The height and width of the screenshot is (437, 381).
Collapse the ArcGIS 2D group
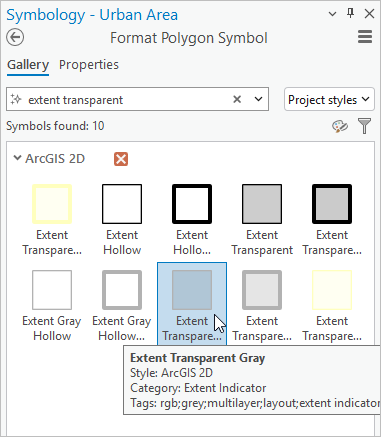17,158
